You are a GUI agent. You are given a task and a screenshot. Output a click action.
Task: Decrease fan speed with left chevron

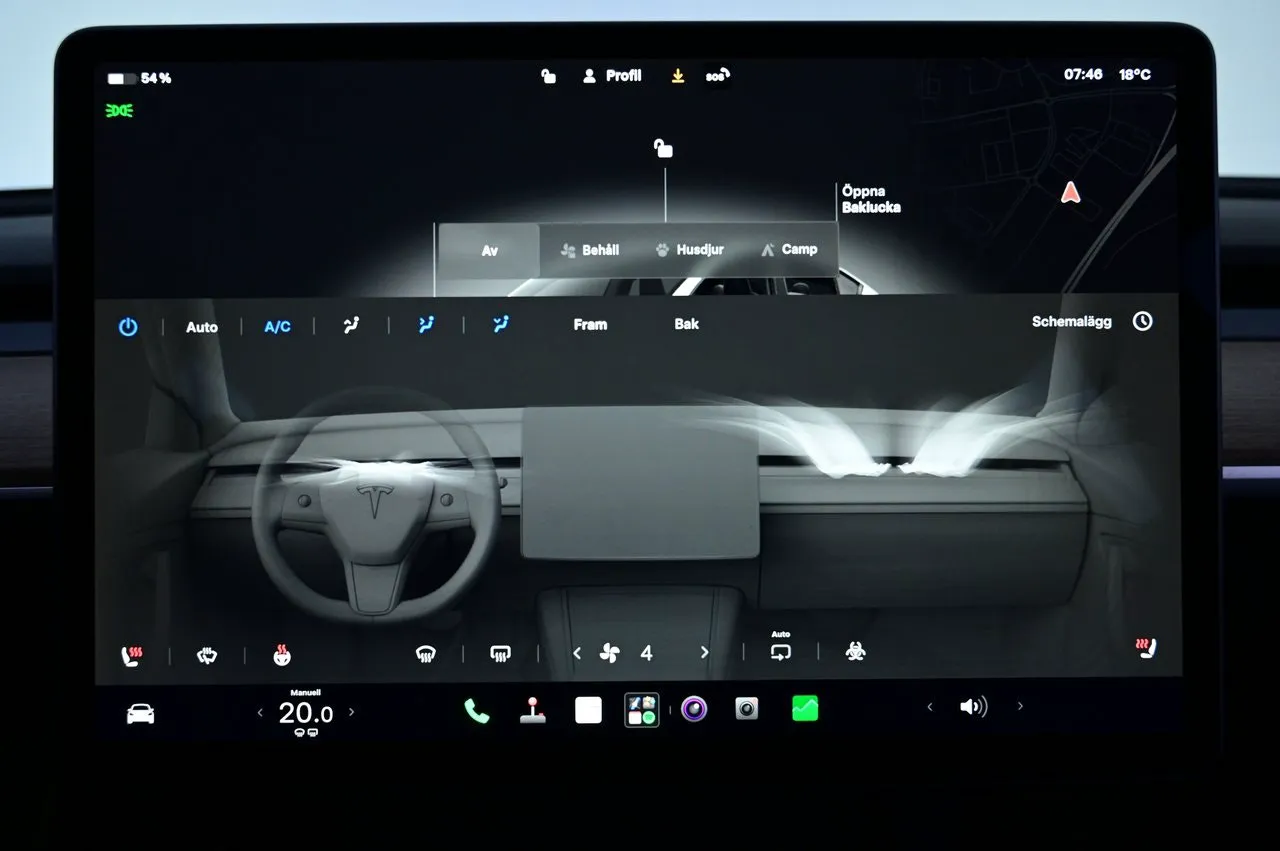pos(577,653)
